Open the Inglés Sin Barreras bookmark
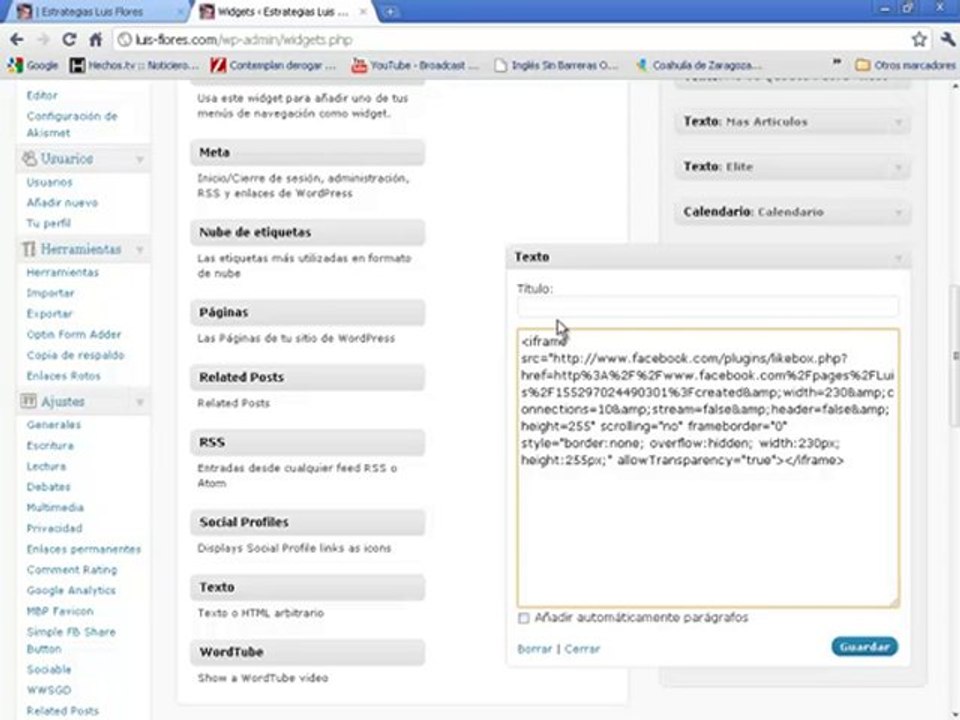This screenshot has height=720, width=960. coord(556,65)
